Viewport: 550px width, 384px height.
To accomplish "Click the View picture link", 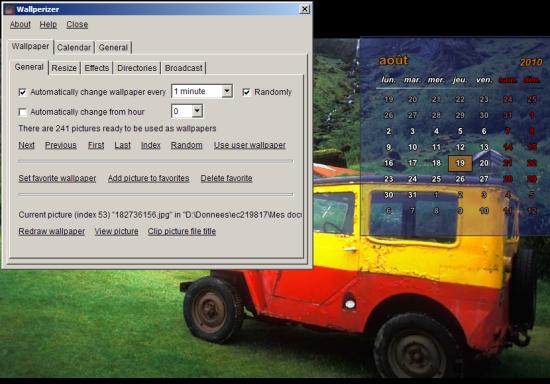I will (116, 231).
